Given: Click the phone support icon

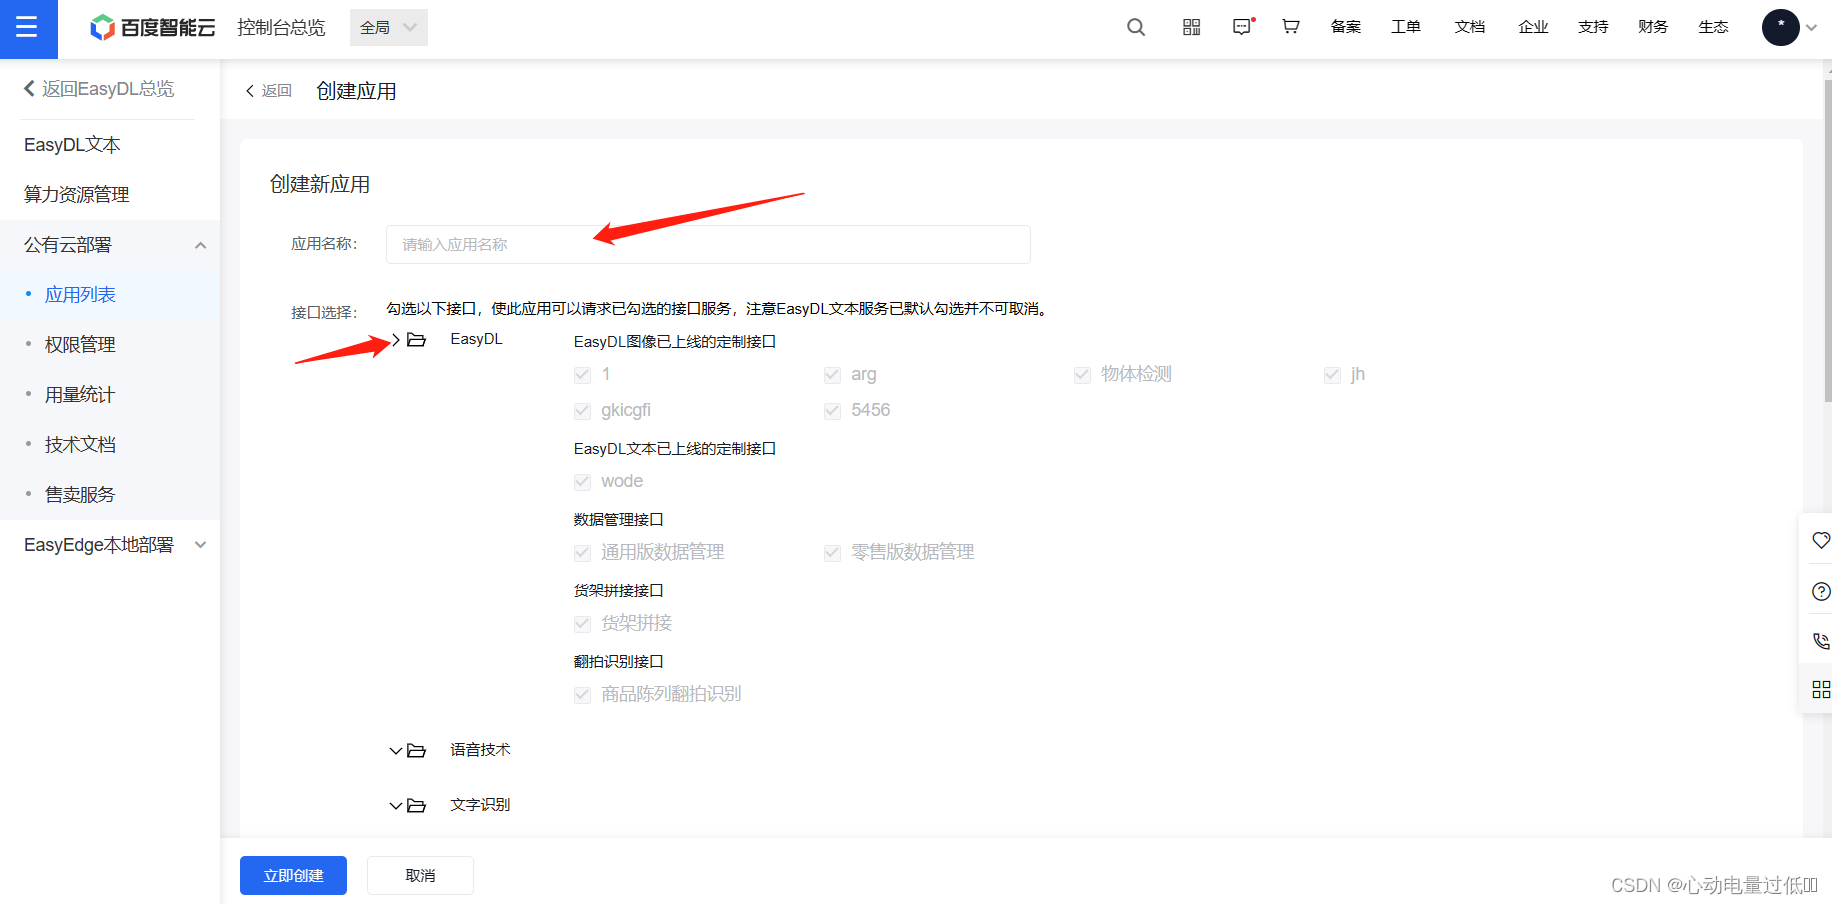Looking at the screenshot, I should pos(1821,640).
